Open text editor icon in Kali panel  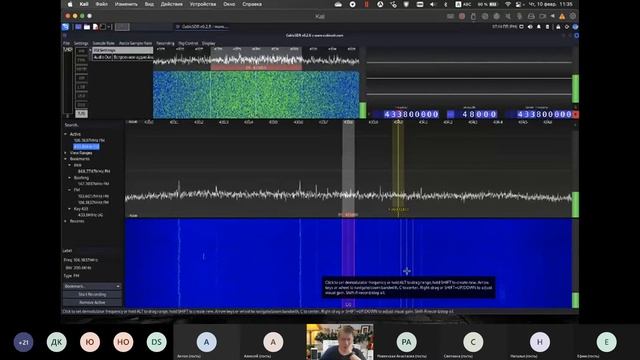(95, 27)
